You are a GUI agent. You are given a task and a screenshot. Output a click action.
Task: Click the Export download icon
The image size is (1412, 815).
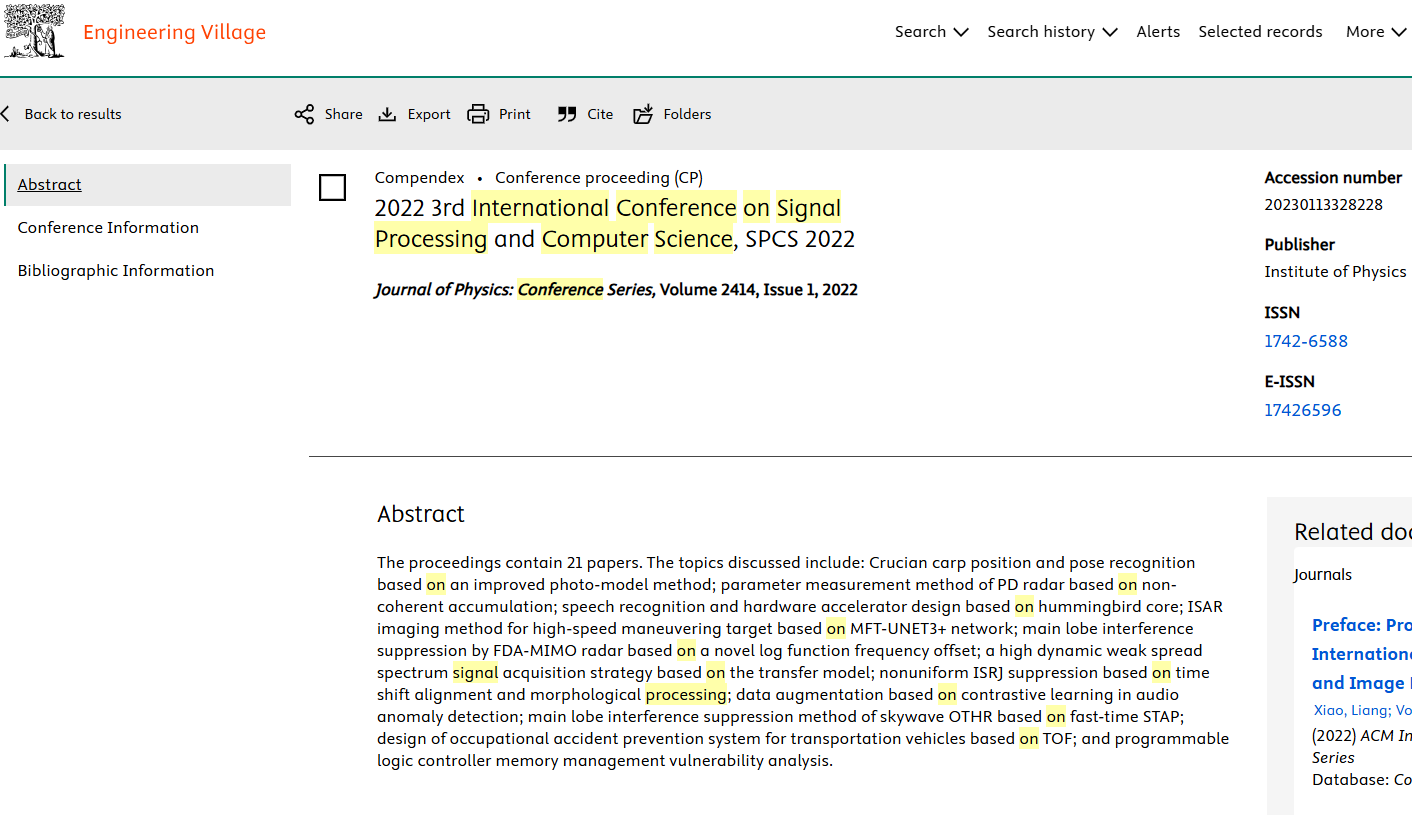387,114
